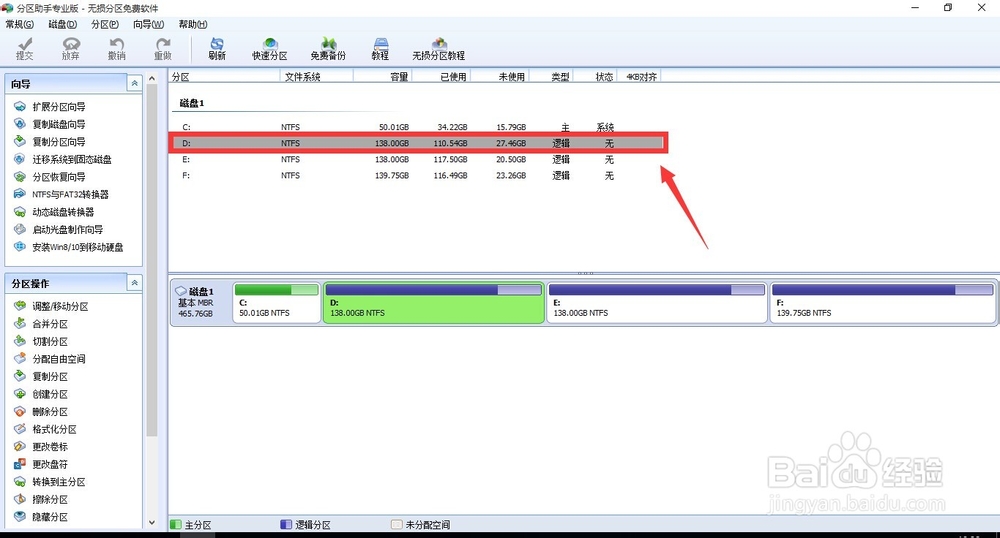Sort by 类型 column header
1000x538 pixels.
552,76
